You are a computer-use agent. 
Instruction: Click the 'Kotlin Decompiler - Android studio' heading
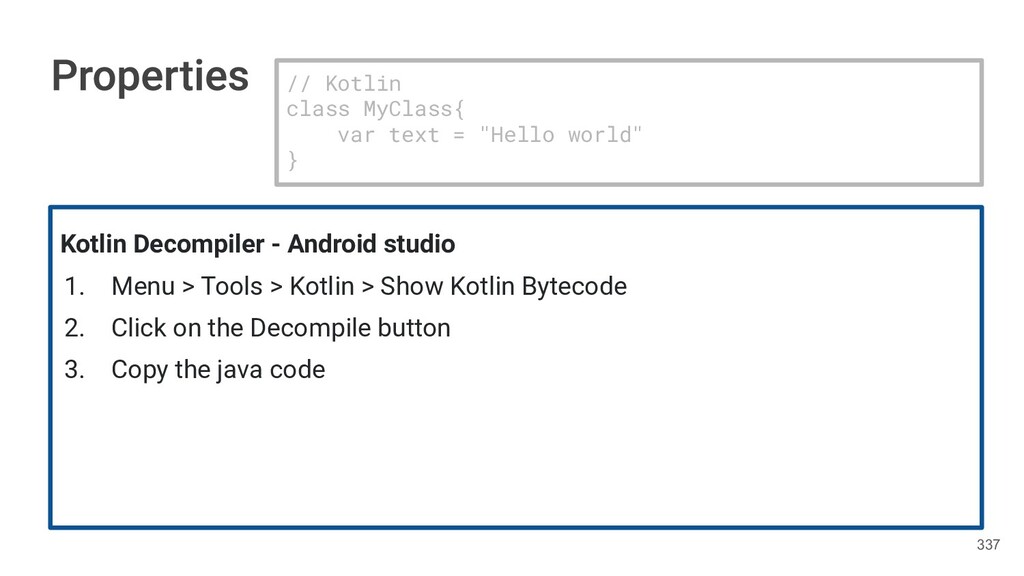258,244
